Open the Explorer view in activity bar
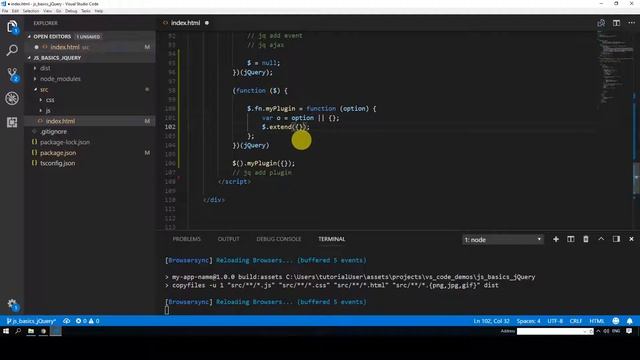 pos(12,27)
